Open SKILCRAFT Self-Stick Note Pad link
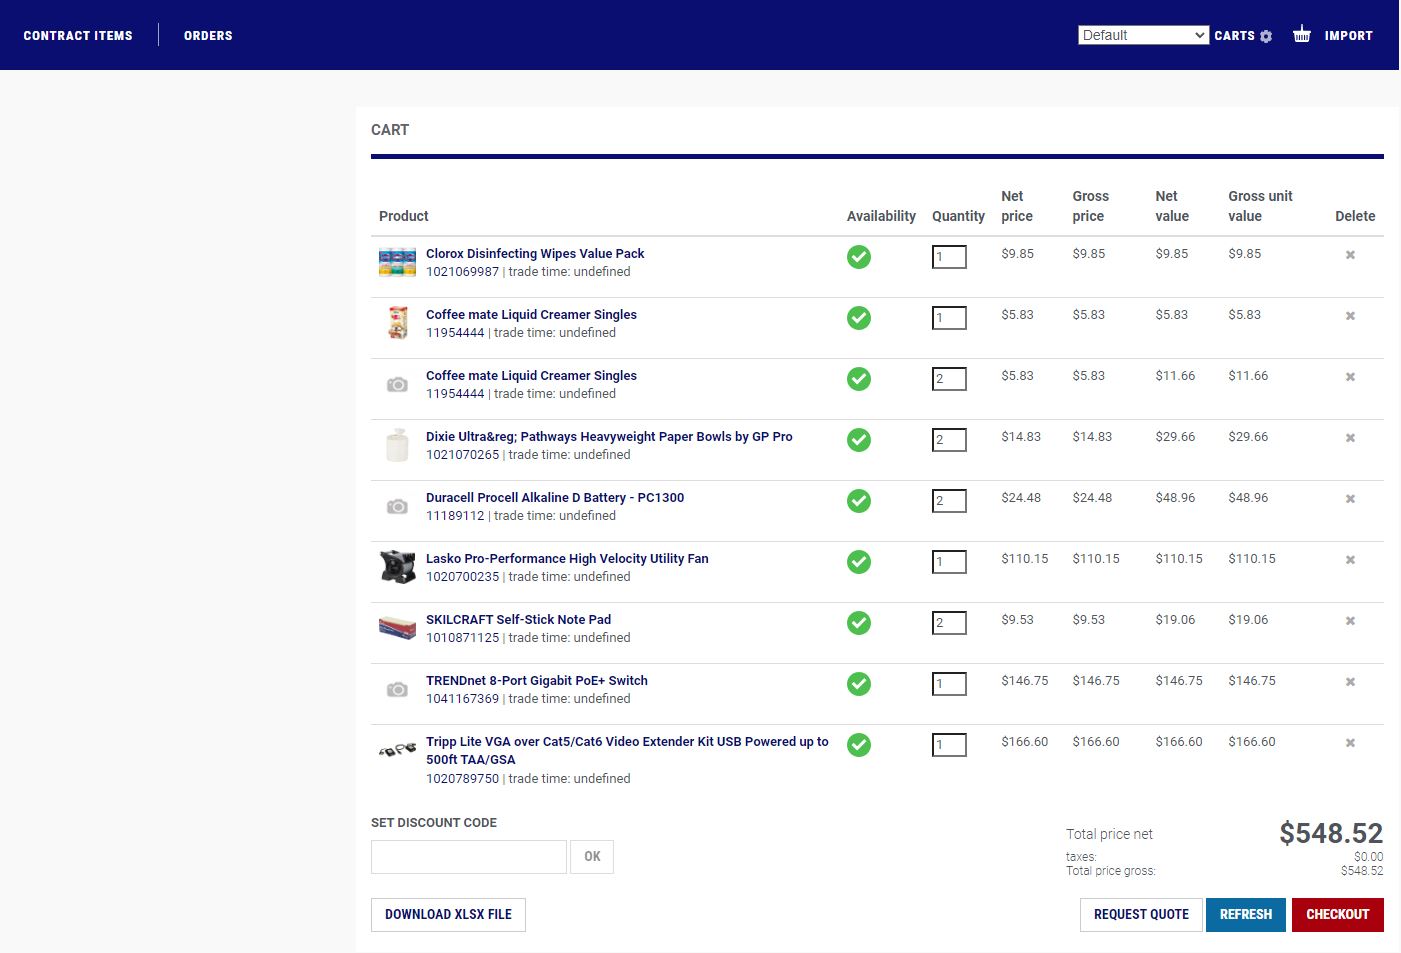The height and width of the screenshot is (953, 1401). (518, 620)
